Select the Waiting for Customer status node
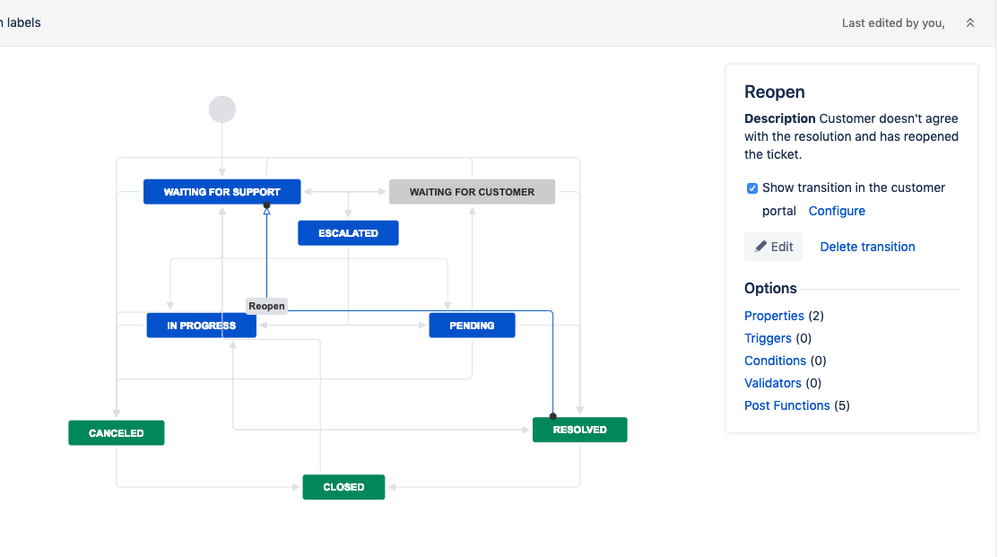 [x=471, y=192]
